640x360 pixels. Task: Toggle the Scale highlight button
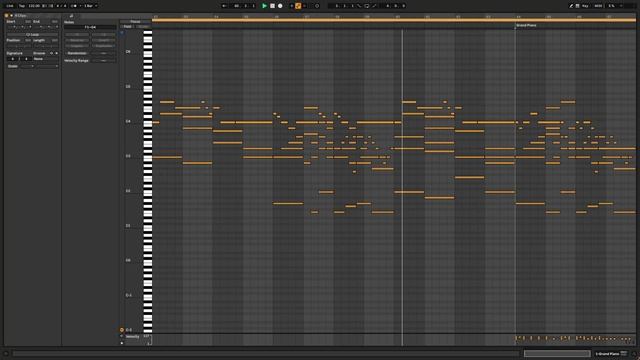point(143,27)
